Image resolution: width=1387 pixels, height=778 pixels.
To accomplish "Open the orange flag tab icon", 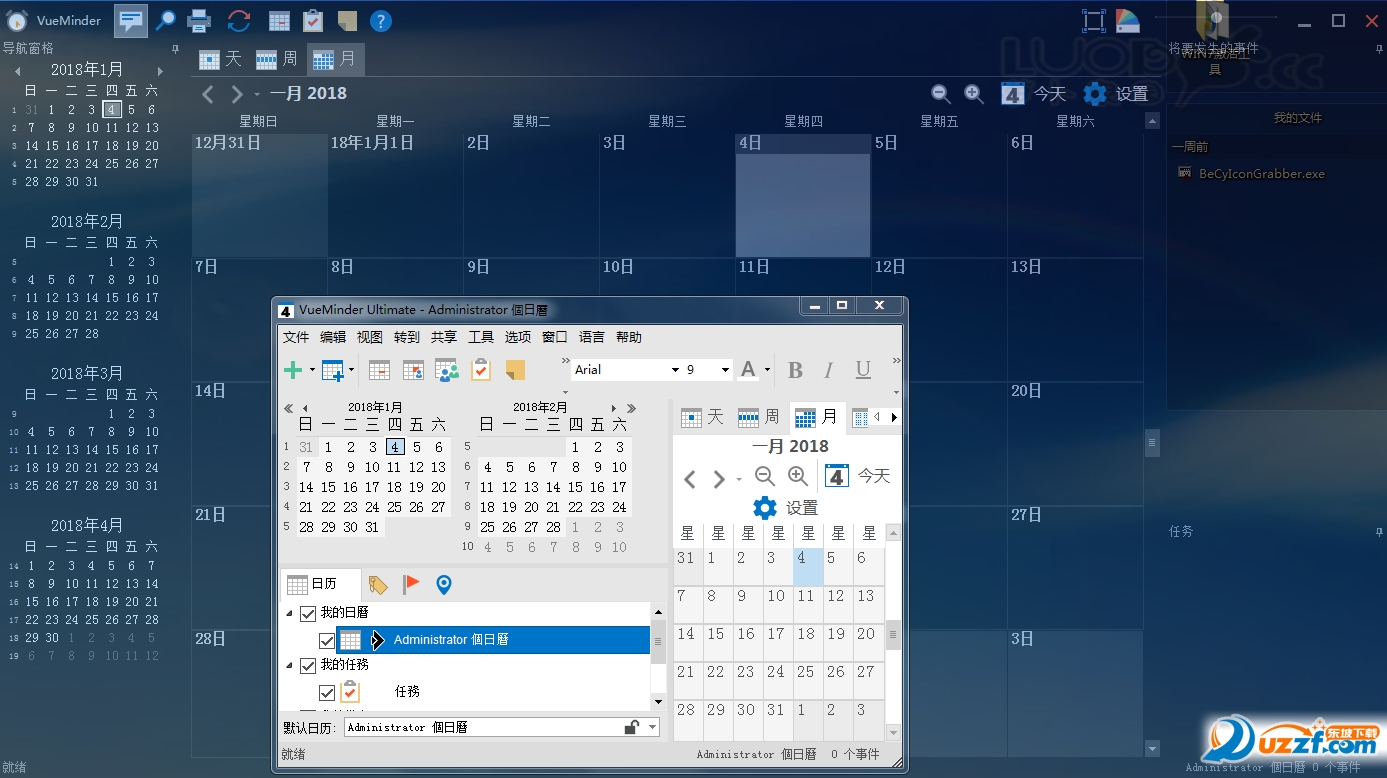I will pyautogui.click(x=411, y=584).
